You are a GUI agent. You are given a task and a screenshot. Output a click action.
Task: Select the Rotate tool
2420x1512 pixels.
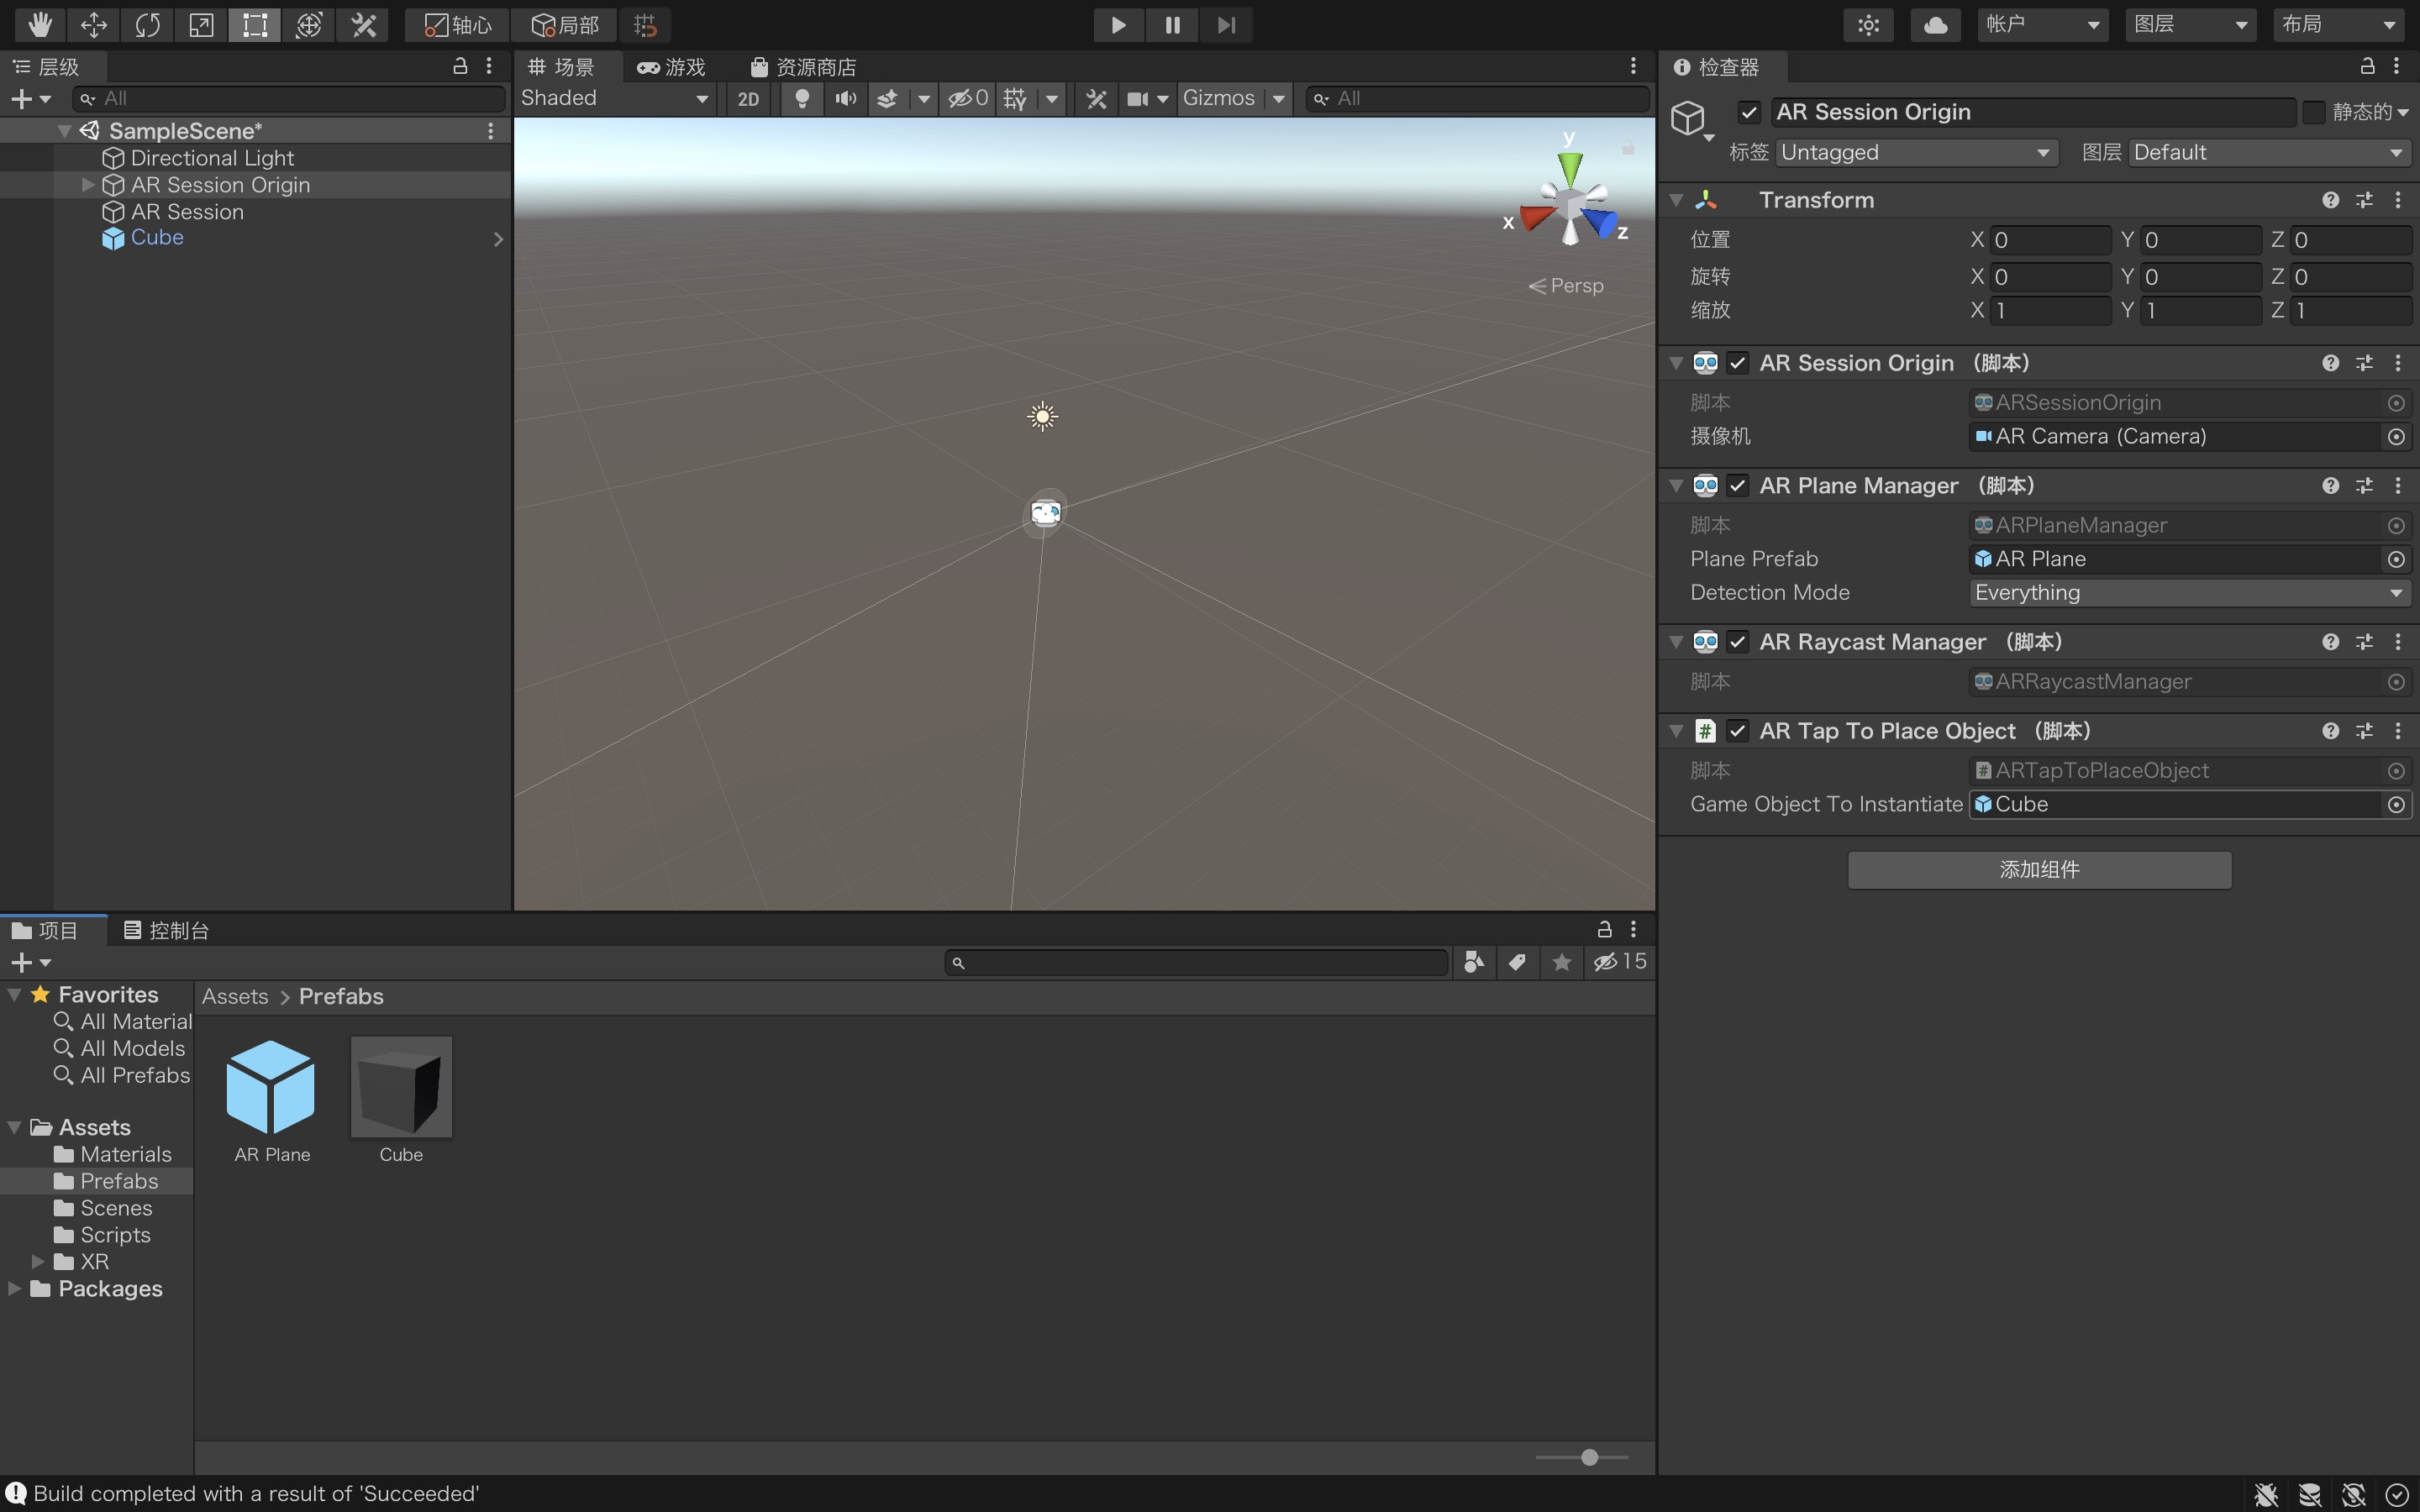[x=147, y=24]
